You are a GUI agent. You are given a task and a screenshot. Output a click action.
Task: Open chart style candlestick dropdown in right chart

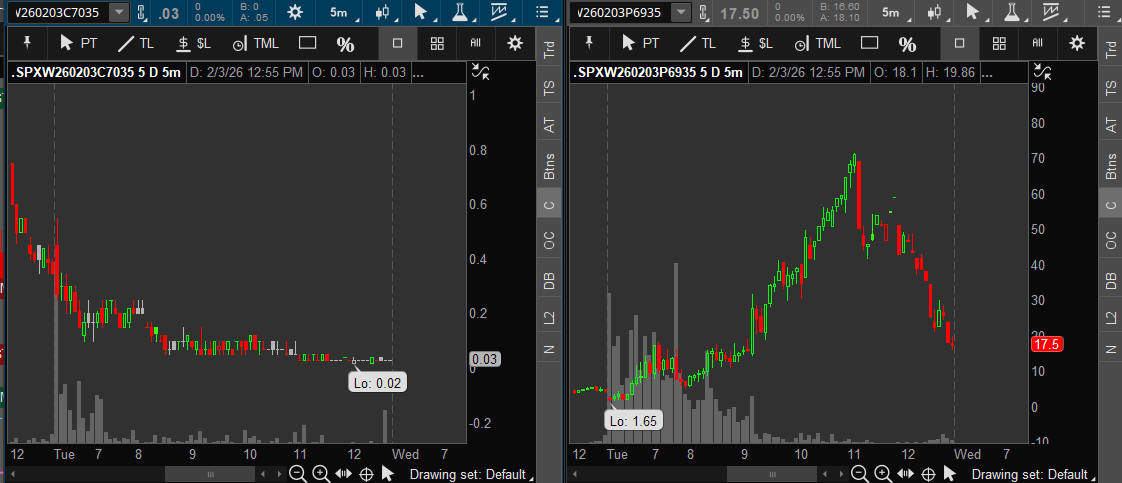click(940, 13)
